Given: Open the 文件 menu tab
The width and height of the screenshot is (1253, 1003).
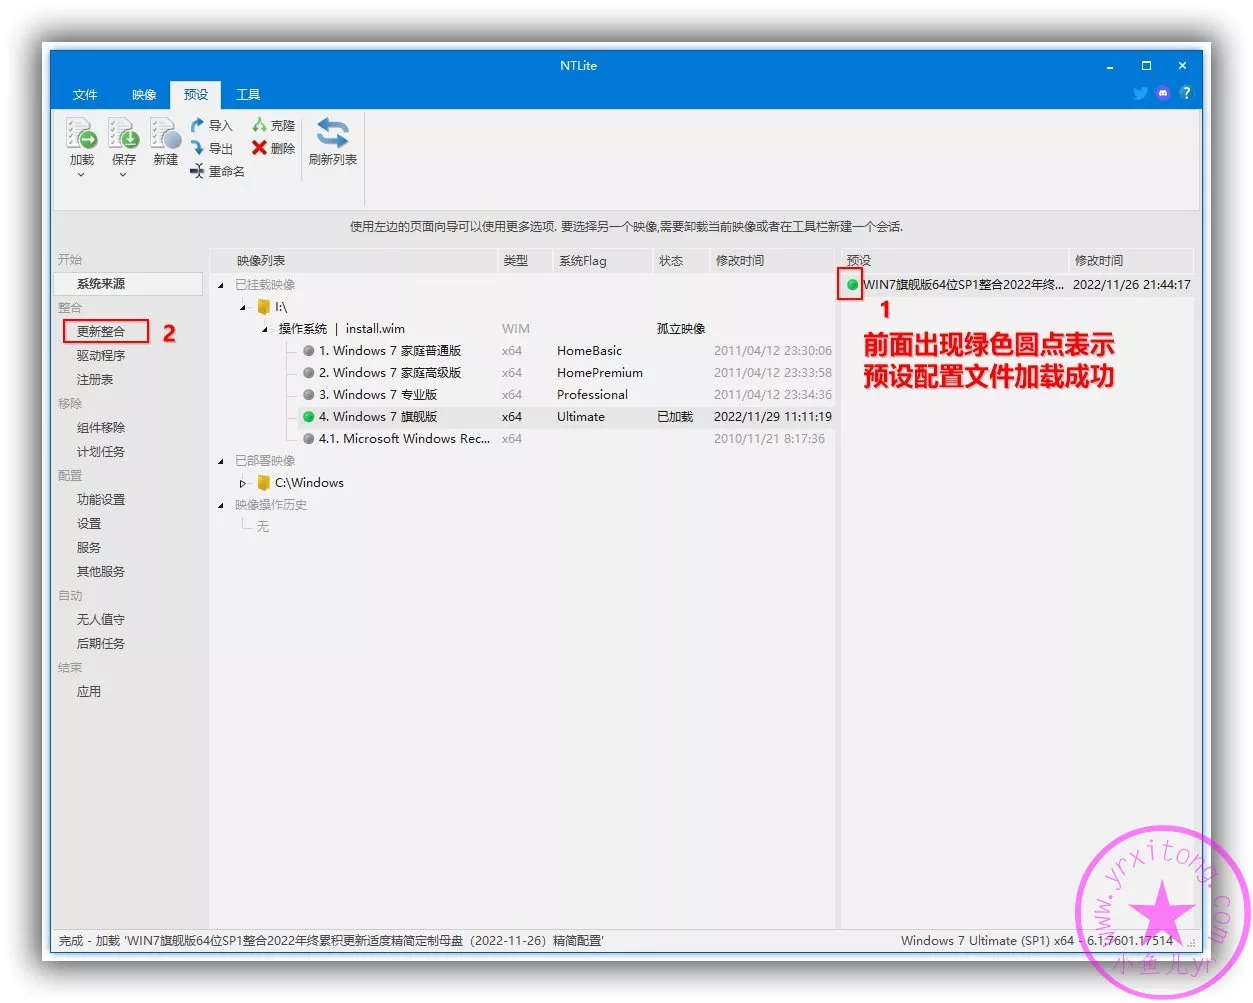Looking at the screenshot, I should tap(85, 95).
